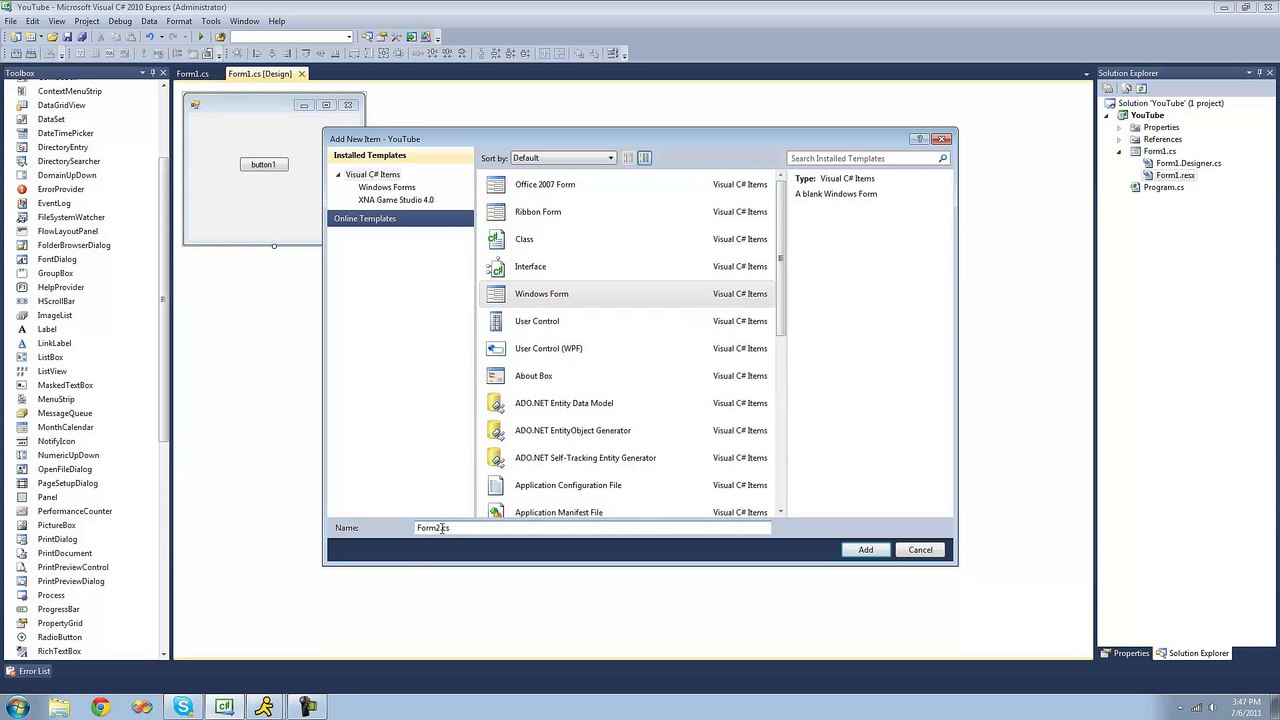Choose the ADO.NET Entity Data Model icon
Viewport: 1280px width, 720px height.
pyautogui.click(x=495, y=403)
